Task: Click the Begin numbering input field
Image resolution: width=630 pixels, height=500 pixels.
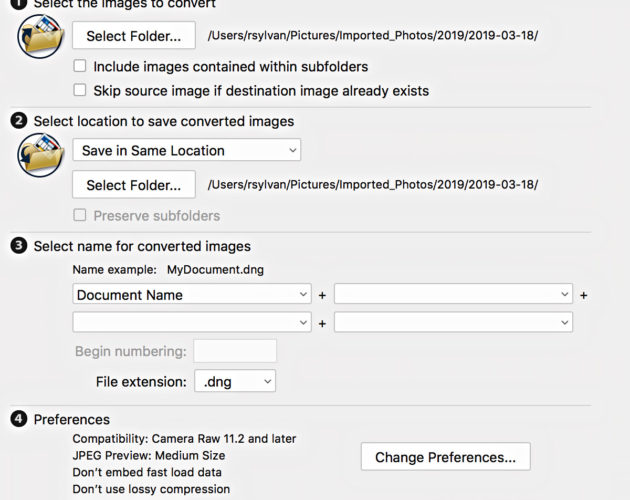Action: click(x=235, y=351)
